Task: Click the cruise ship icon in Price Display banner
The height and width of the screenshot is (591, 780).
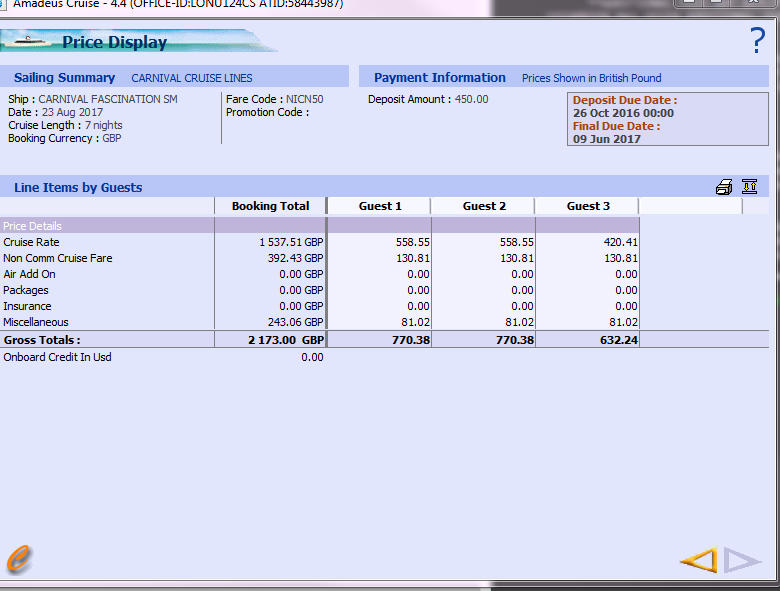Action: [30, 41]
